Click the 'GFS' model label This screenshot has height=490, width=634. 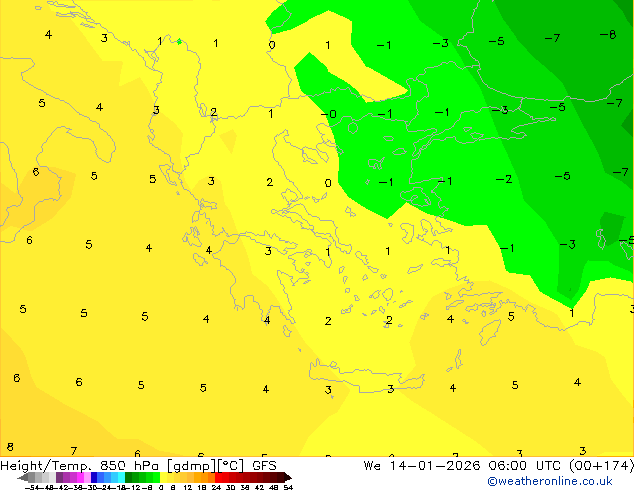(x=264, y=466)
